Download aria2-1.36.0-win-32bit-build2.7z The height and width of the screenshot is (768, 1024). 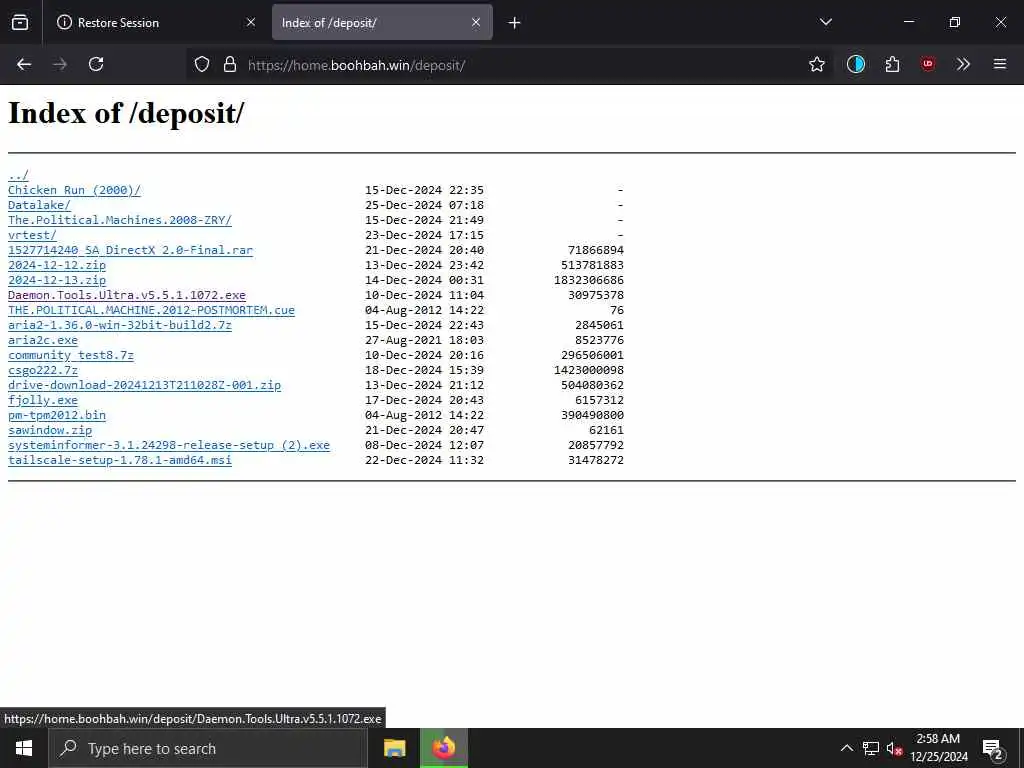[x=120, y=325]
